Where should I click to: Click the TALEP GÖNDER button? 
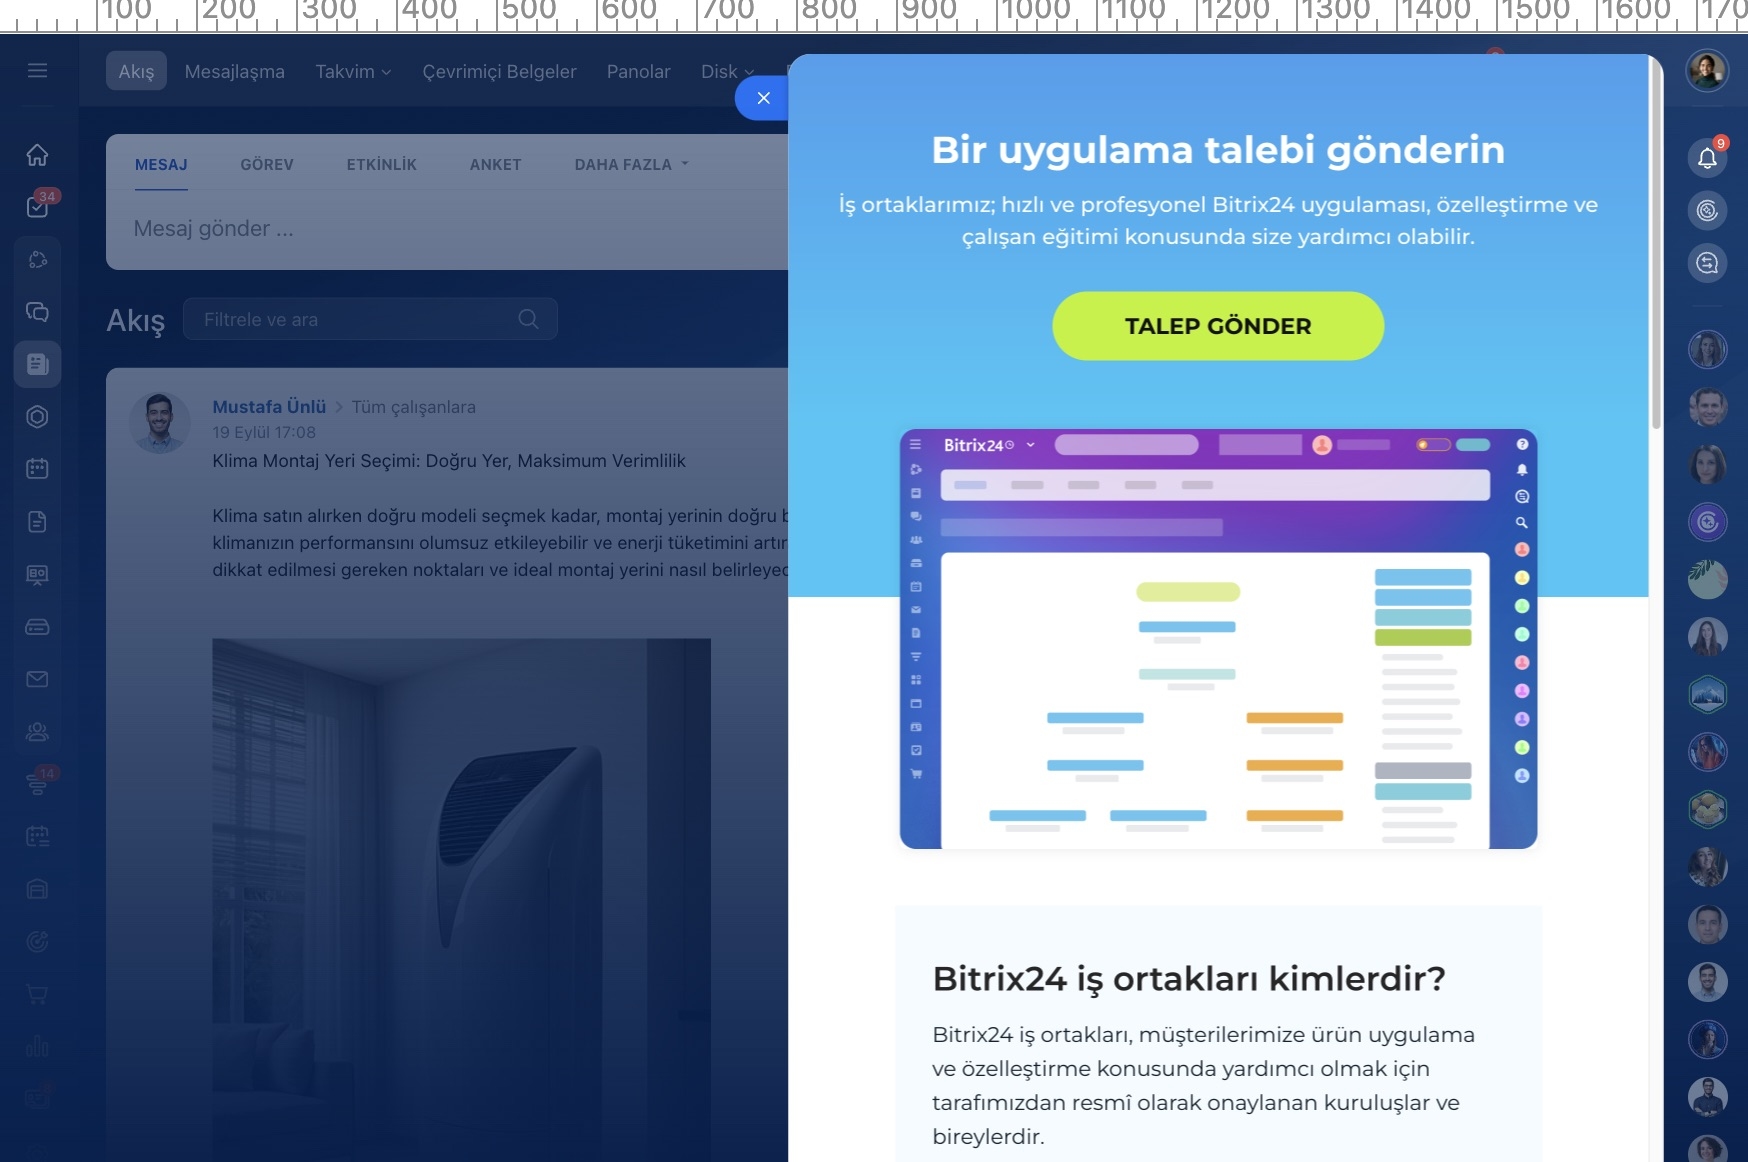(1218, 326)
